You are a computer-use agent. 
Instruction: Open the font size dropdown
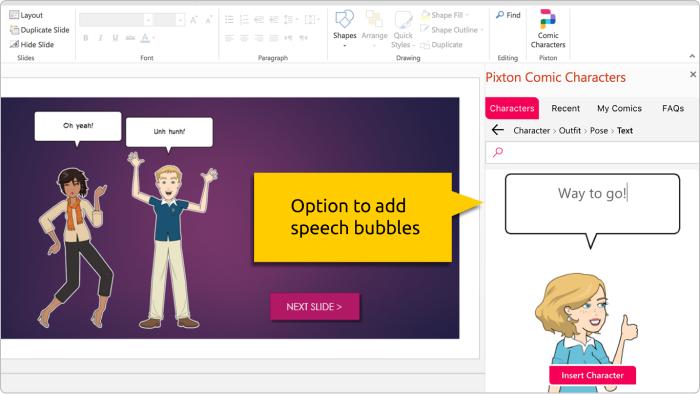click(x=180, y=20)
